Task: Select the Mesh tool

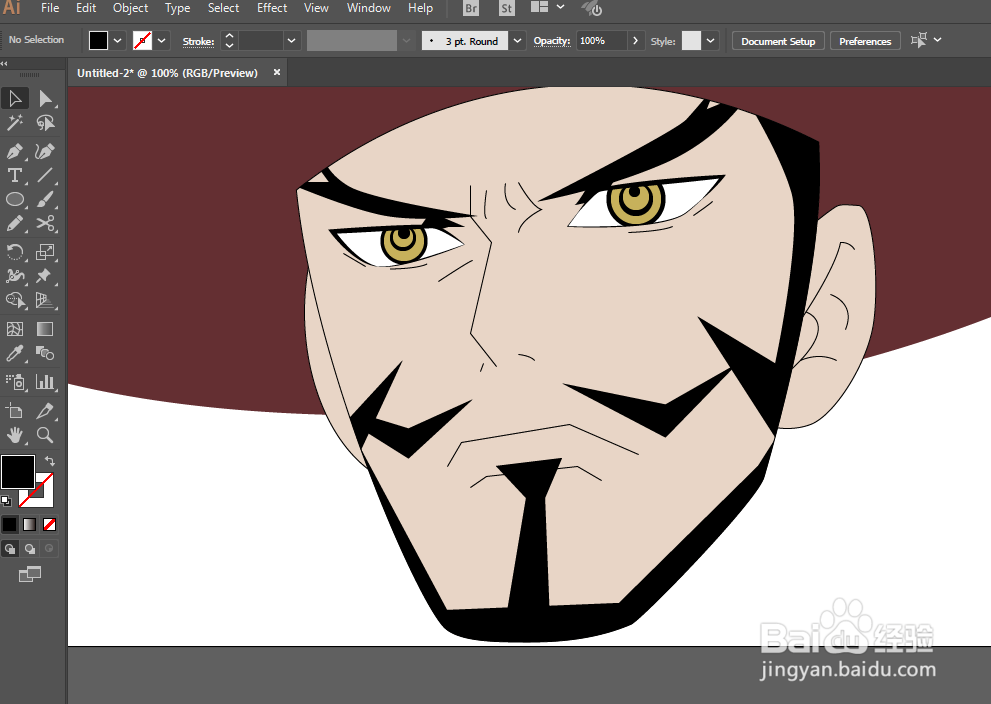Action: pos(15,329)
